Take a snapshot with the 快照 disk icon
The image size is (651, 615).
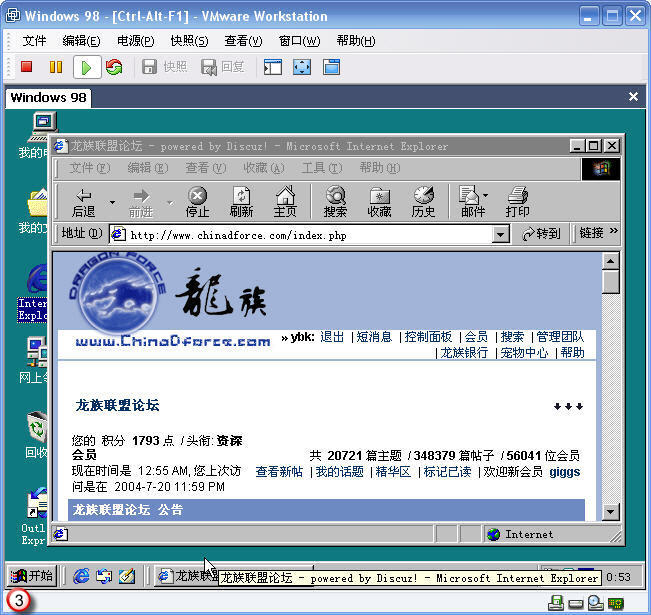click(x=149, y=66)
